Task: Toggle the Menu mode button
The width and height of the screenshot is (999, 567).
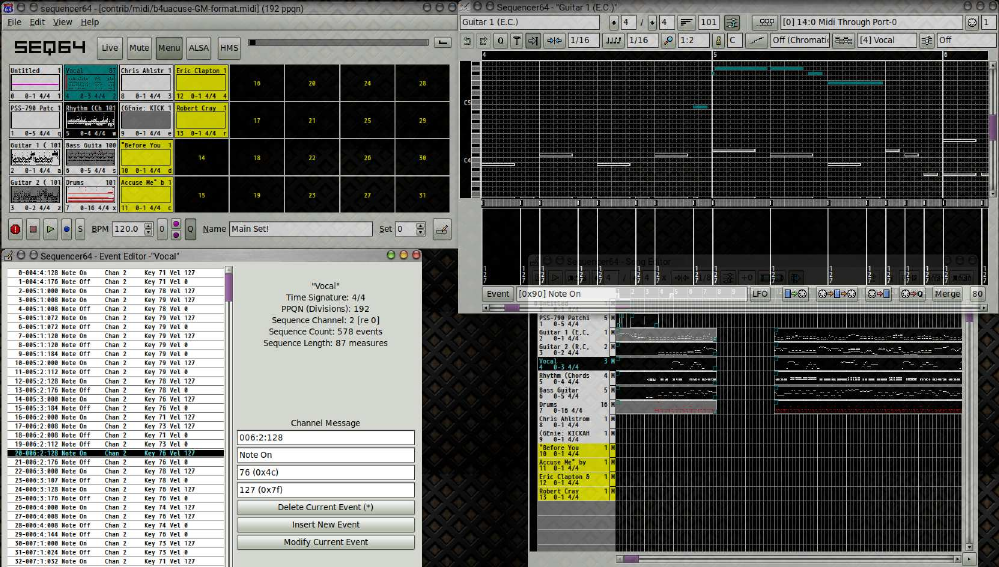Action: pyautogui.click(x=169, y=47)
